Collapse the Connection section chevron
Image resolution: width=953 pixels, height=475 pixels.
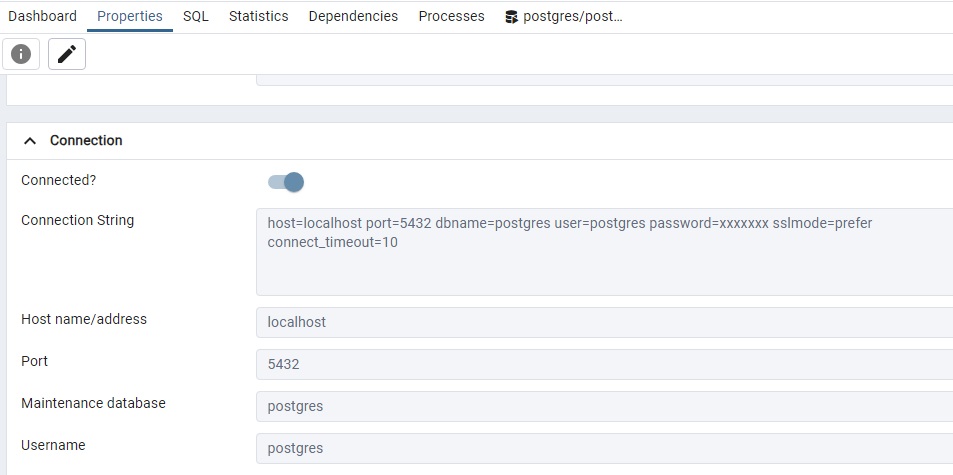point(30,141)
